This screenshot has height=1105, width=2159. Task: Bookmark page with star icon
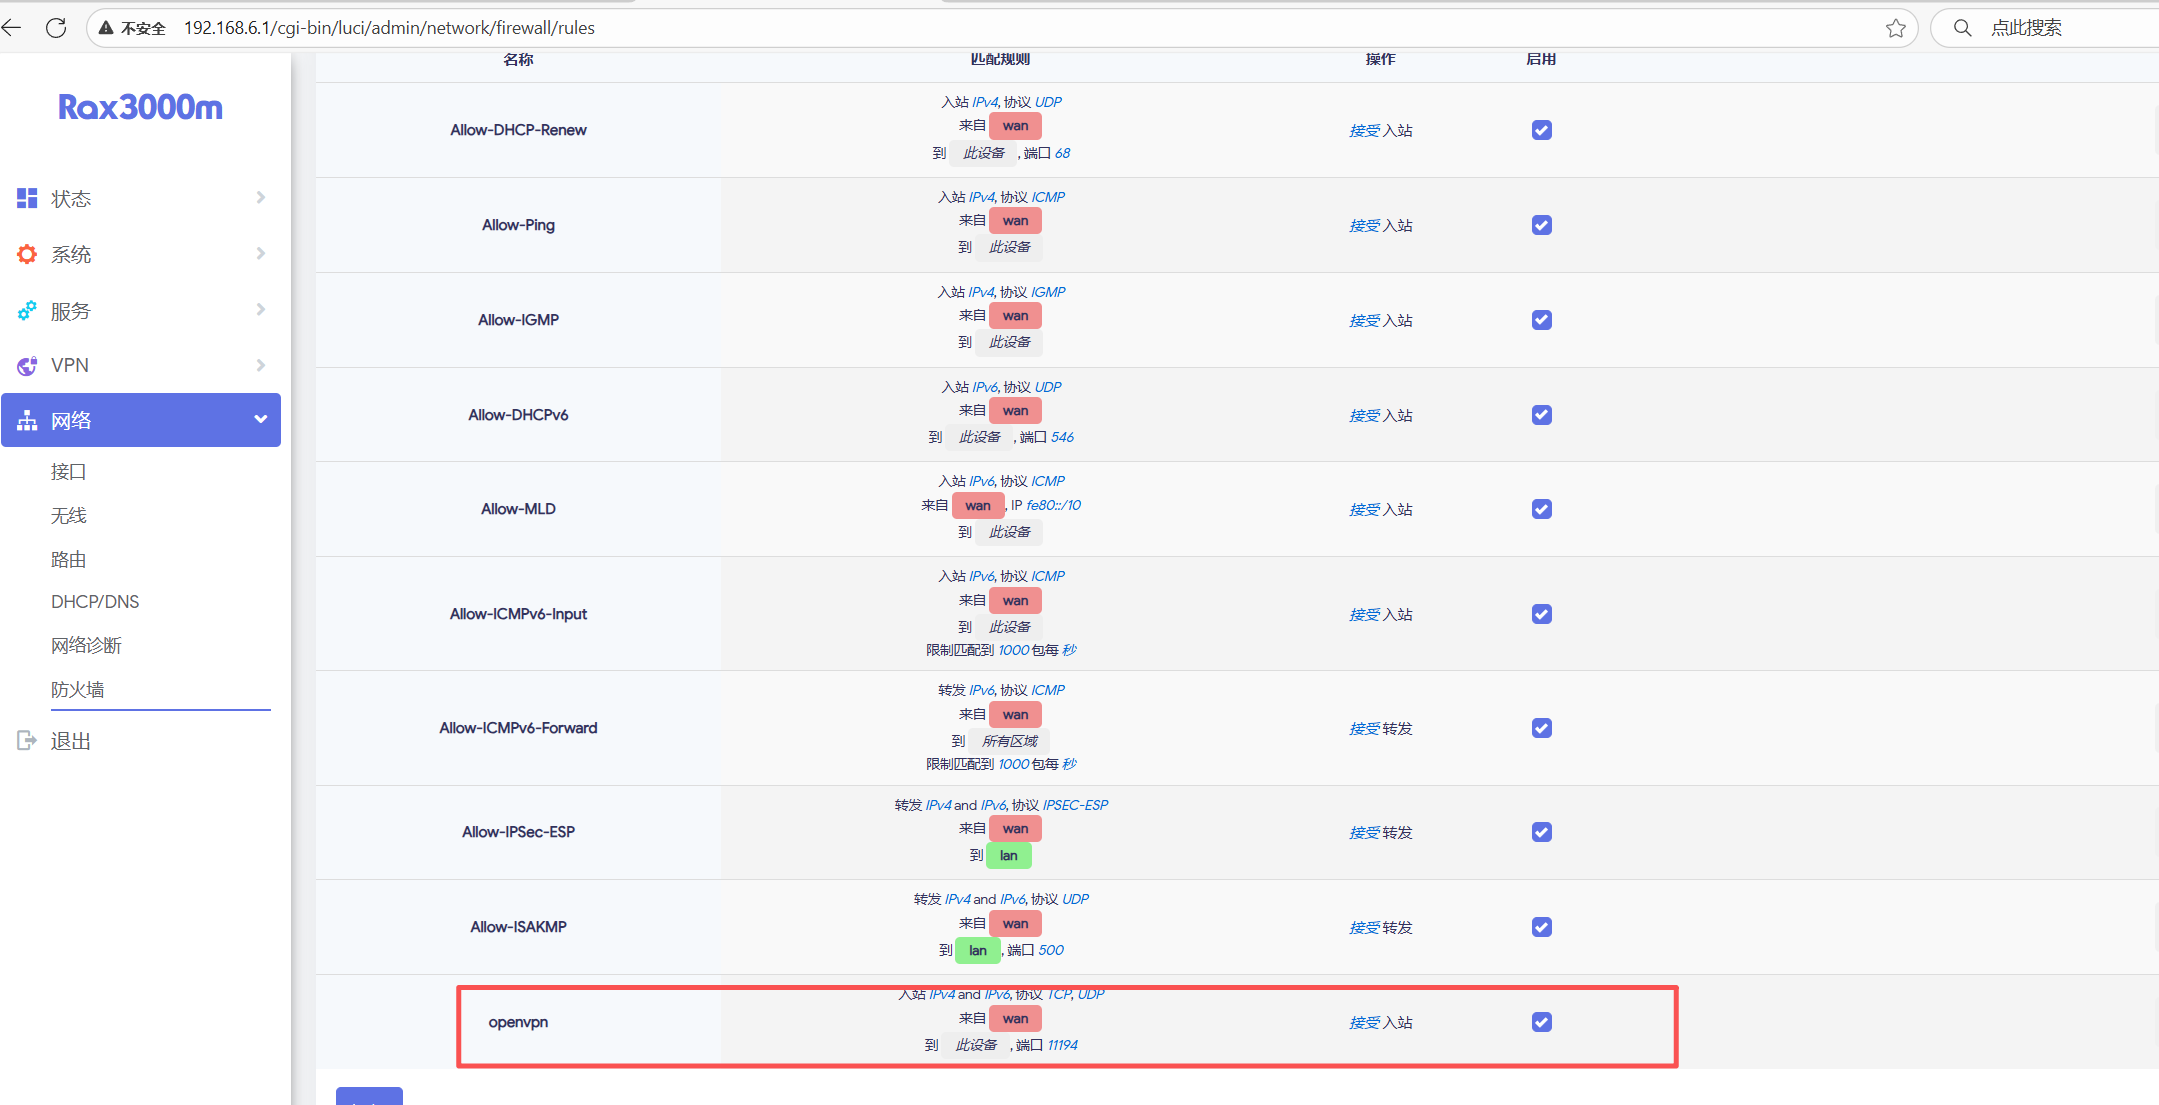pyautogui.click(x=1895, y=28)
